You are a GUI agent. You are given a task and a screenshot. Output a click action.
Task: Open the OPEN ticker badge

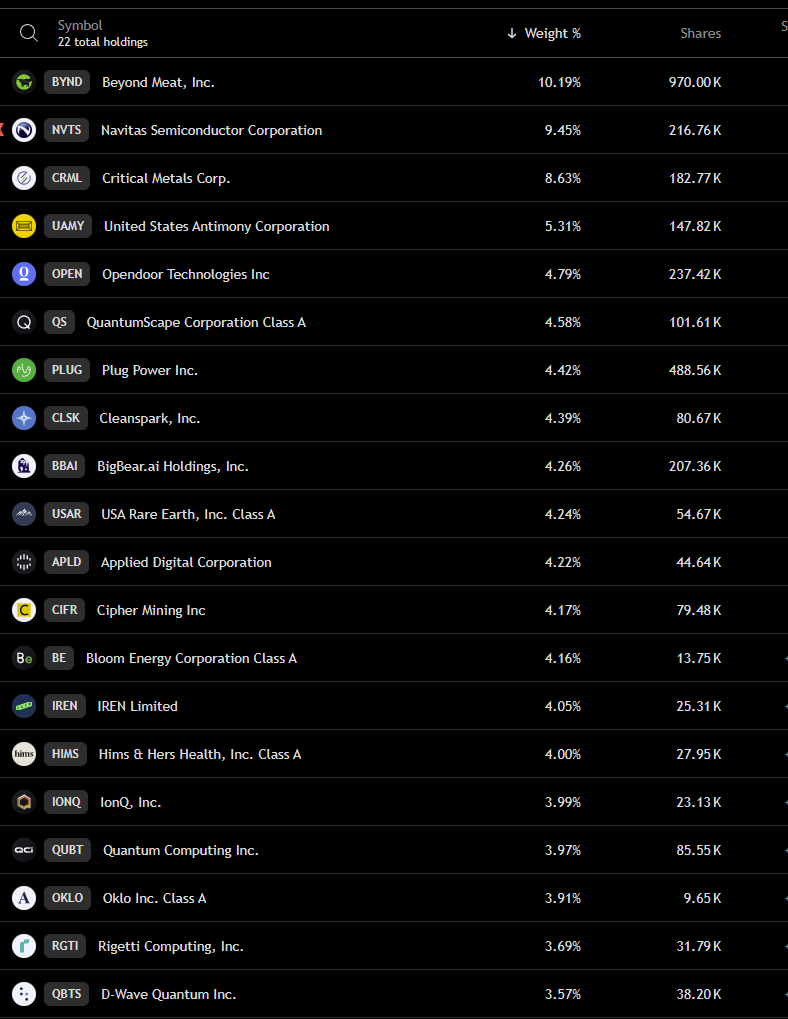point(67,274)
